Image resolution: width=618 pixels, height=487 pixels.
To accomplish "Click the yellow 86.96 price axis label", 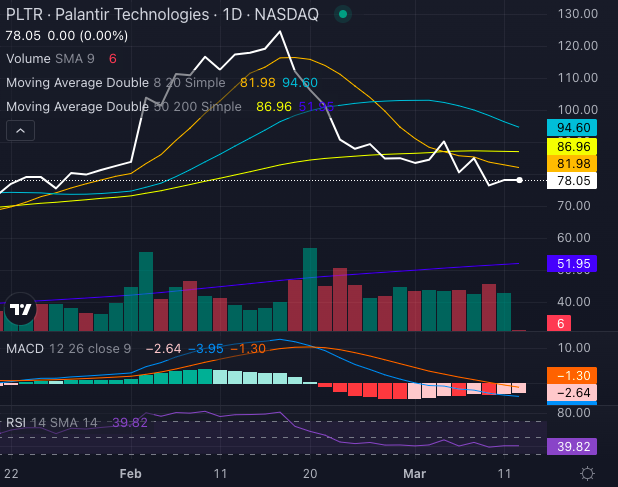I will coord(574,147).
